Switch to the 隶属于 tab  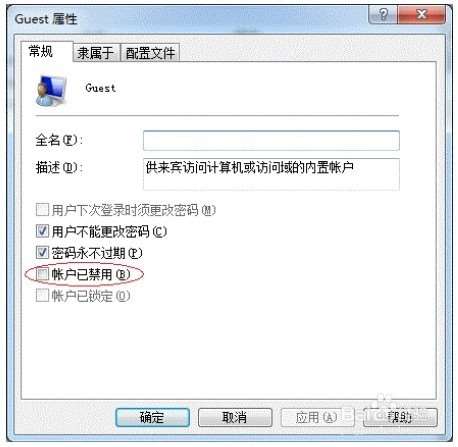[x=96, y=53]
